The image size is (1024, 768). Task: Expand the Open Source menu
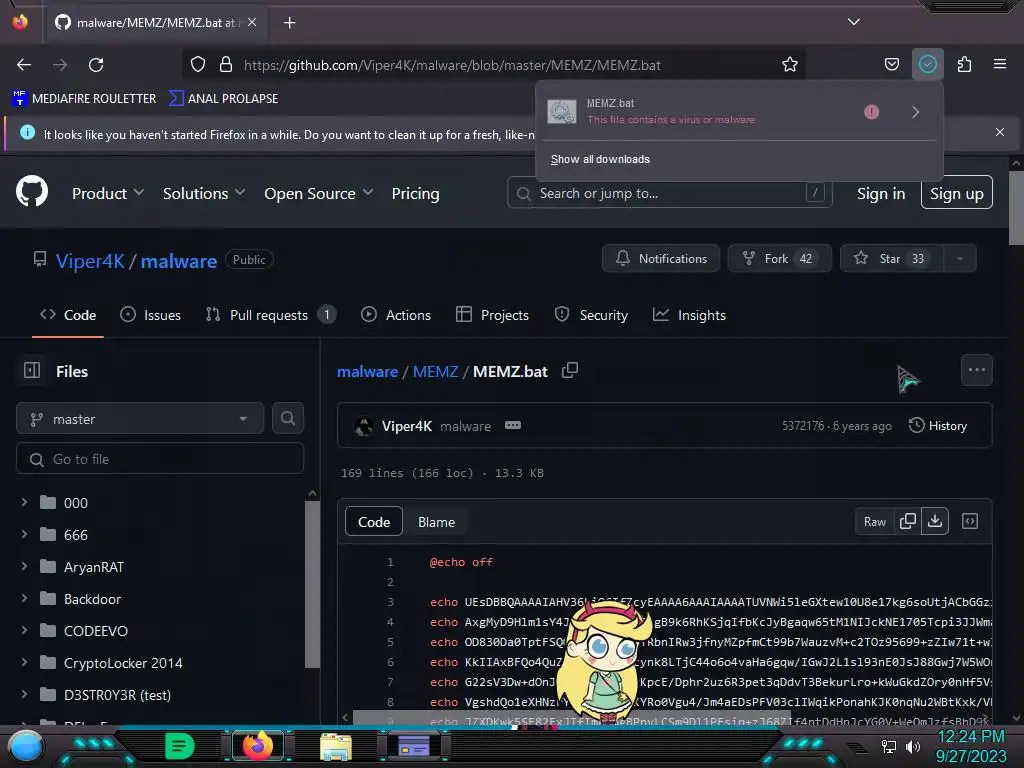click(319, 193)
